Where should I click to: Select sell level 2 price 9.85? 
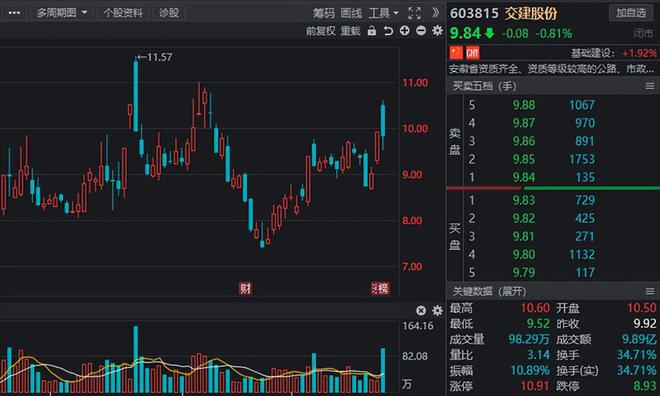pos(524,159)
